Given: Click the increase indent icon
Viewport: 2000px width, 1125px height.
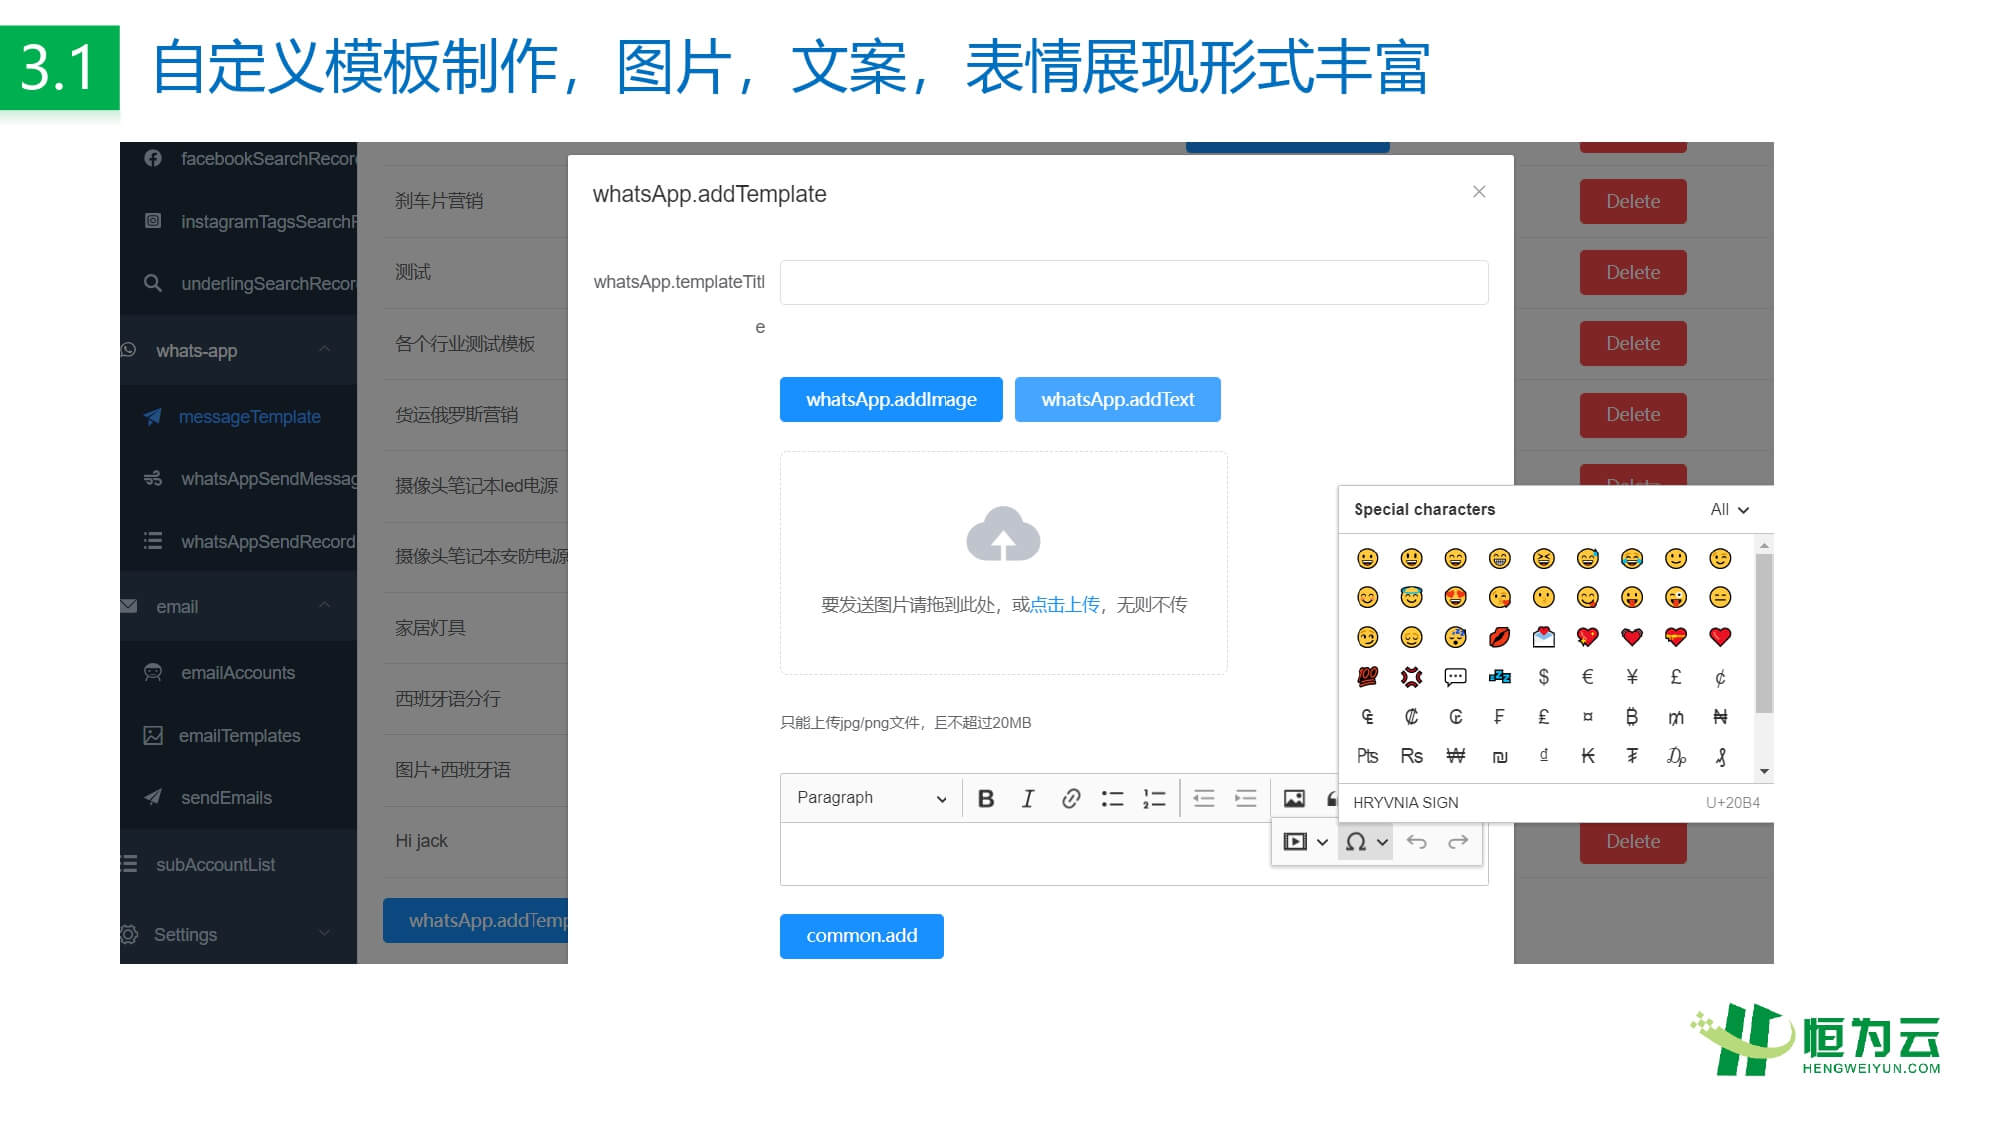Looking at the screenshot, I should coord(1245,798).
